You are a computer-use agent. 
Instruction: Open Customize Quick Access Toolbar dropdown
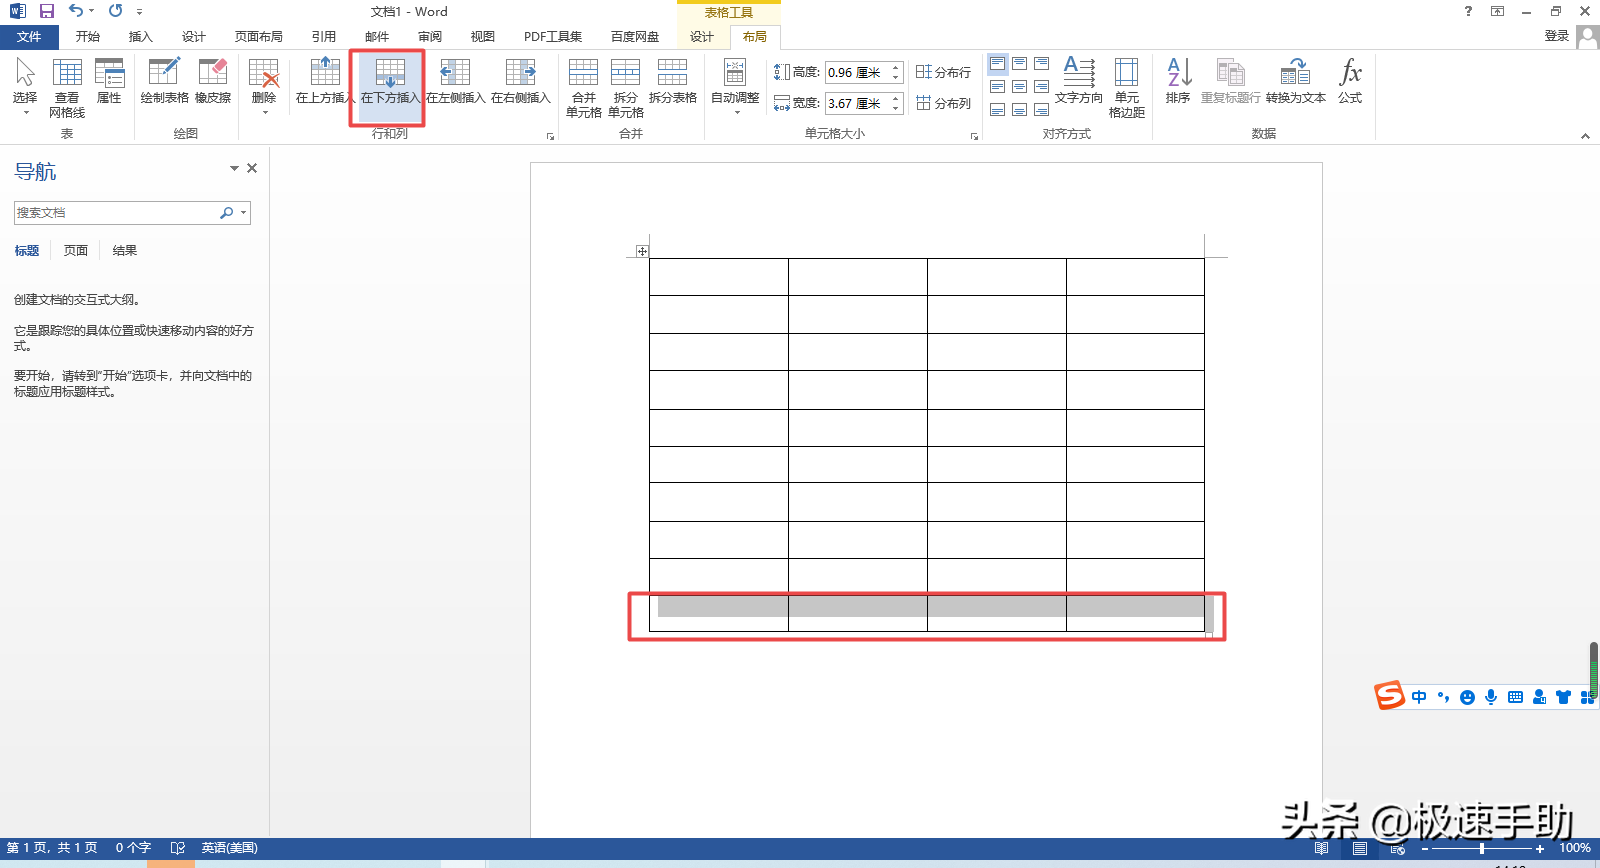tap(139, 12)
